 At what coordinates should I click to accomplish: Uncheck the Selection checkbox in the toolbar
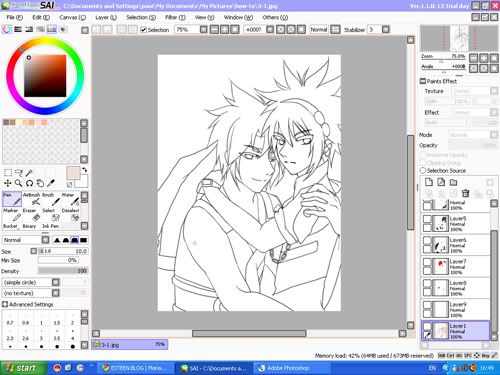(144, 30)
